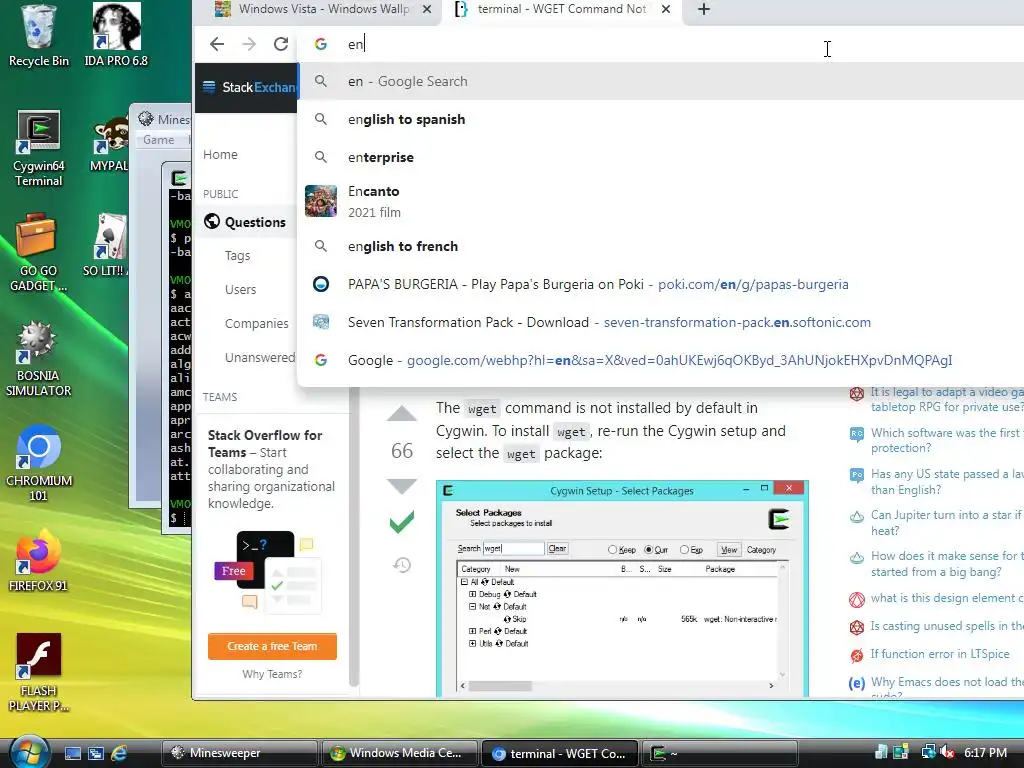Image resolution: width=1024 pixels, height=768 pixels.
Task: Open a new browser tab with plus
Action: pyautogui.click(x=703, y=9)
